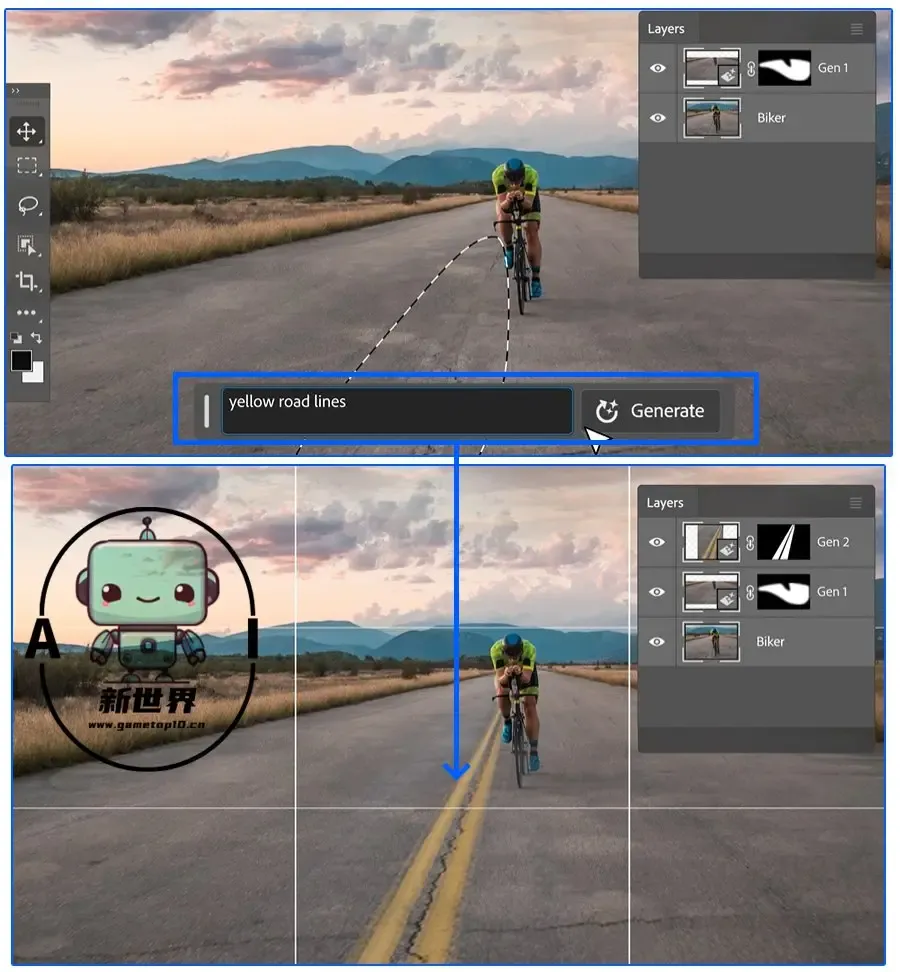Click the mask link icon on the Gen 2 layer
This screenshot has width=900, height=972.
pos(750,543)
